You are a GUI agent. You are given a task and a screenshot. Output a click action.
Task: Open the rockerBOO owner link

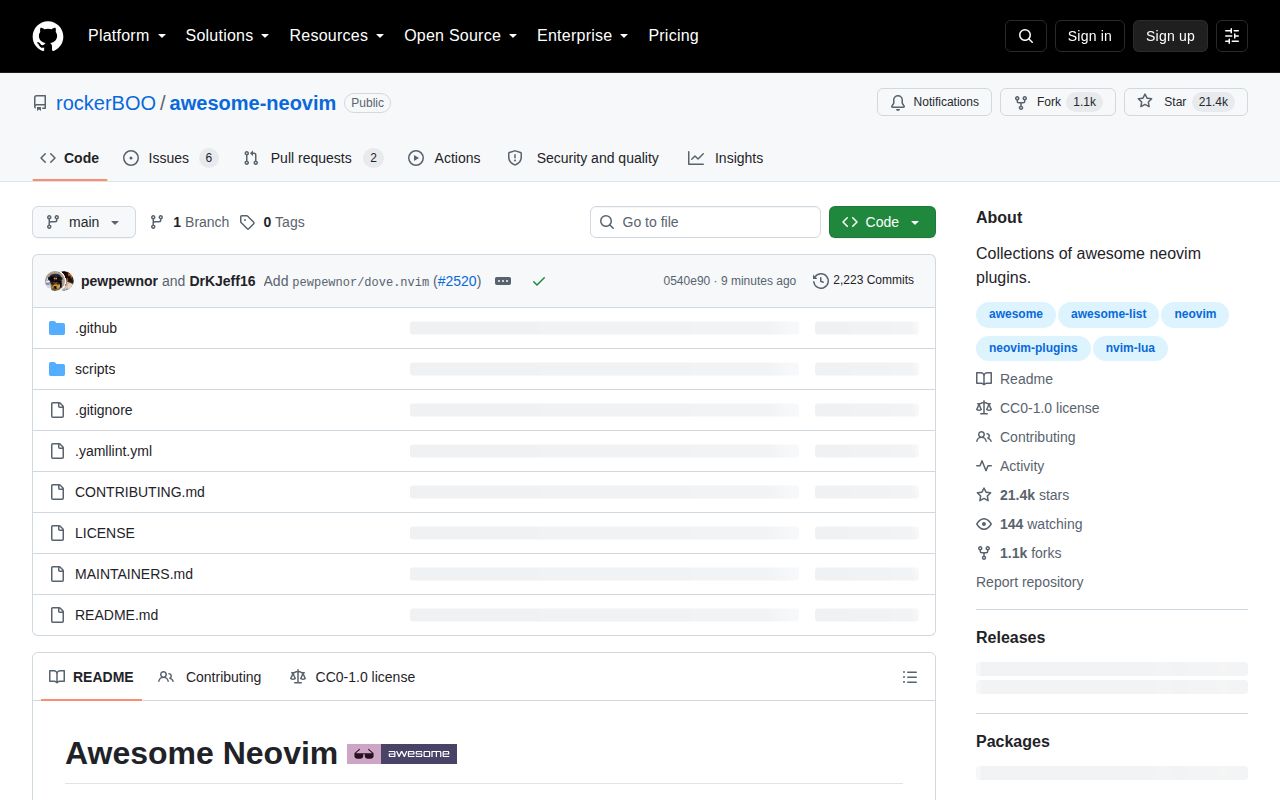click(106, 103)
